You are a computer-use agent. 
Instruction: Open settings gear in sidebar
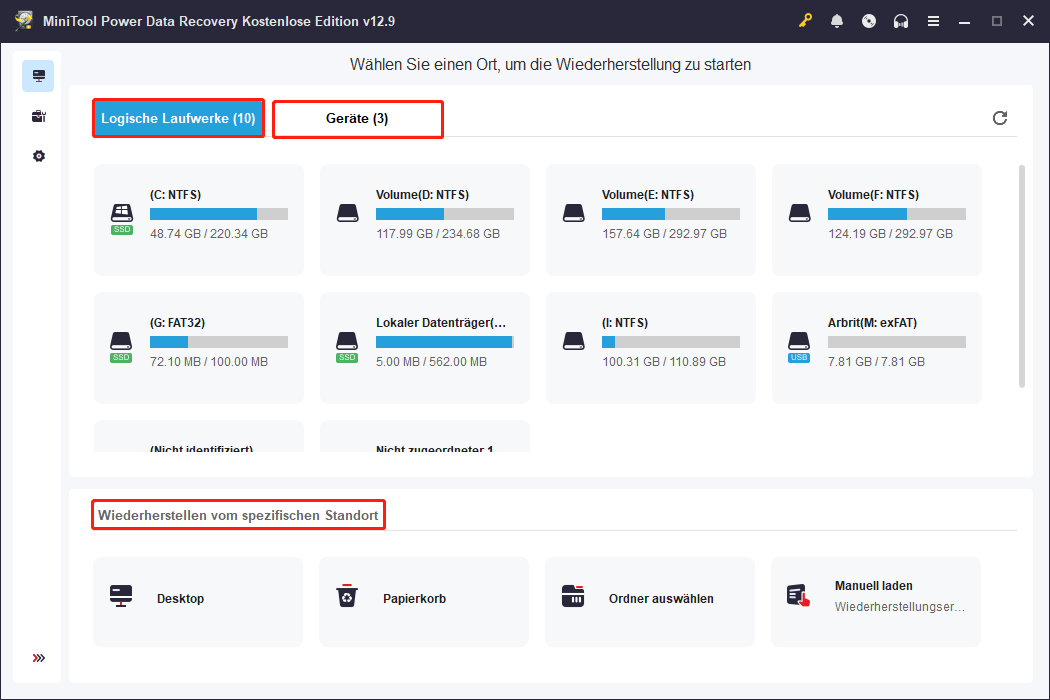click(39, 156)
